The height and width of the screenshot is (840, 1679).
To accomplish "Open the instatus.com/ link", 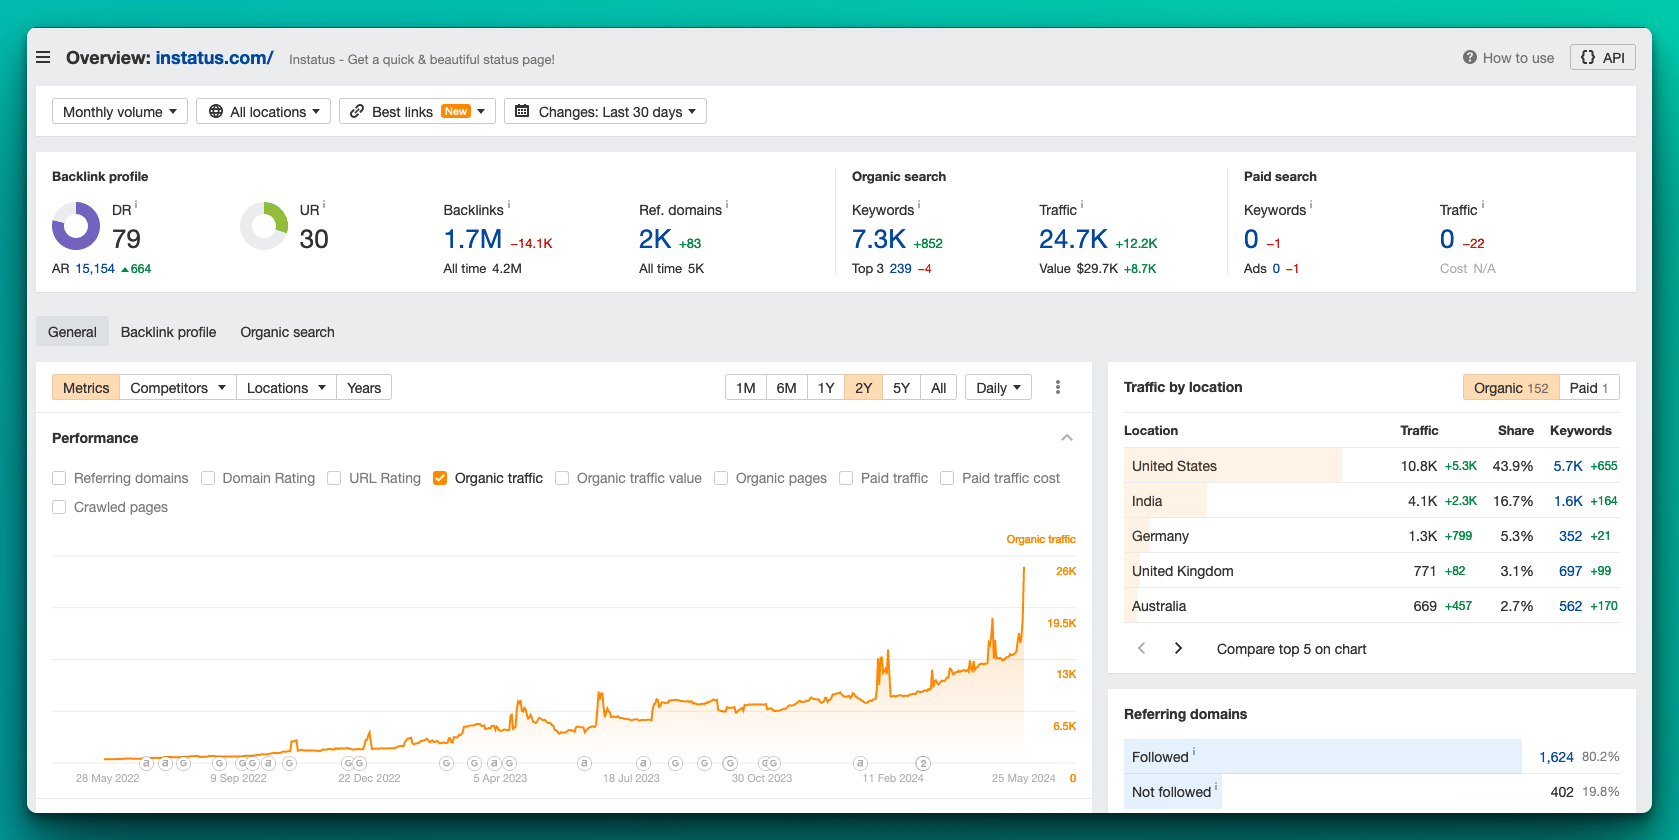I will point(214,58).
